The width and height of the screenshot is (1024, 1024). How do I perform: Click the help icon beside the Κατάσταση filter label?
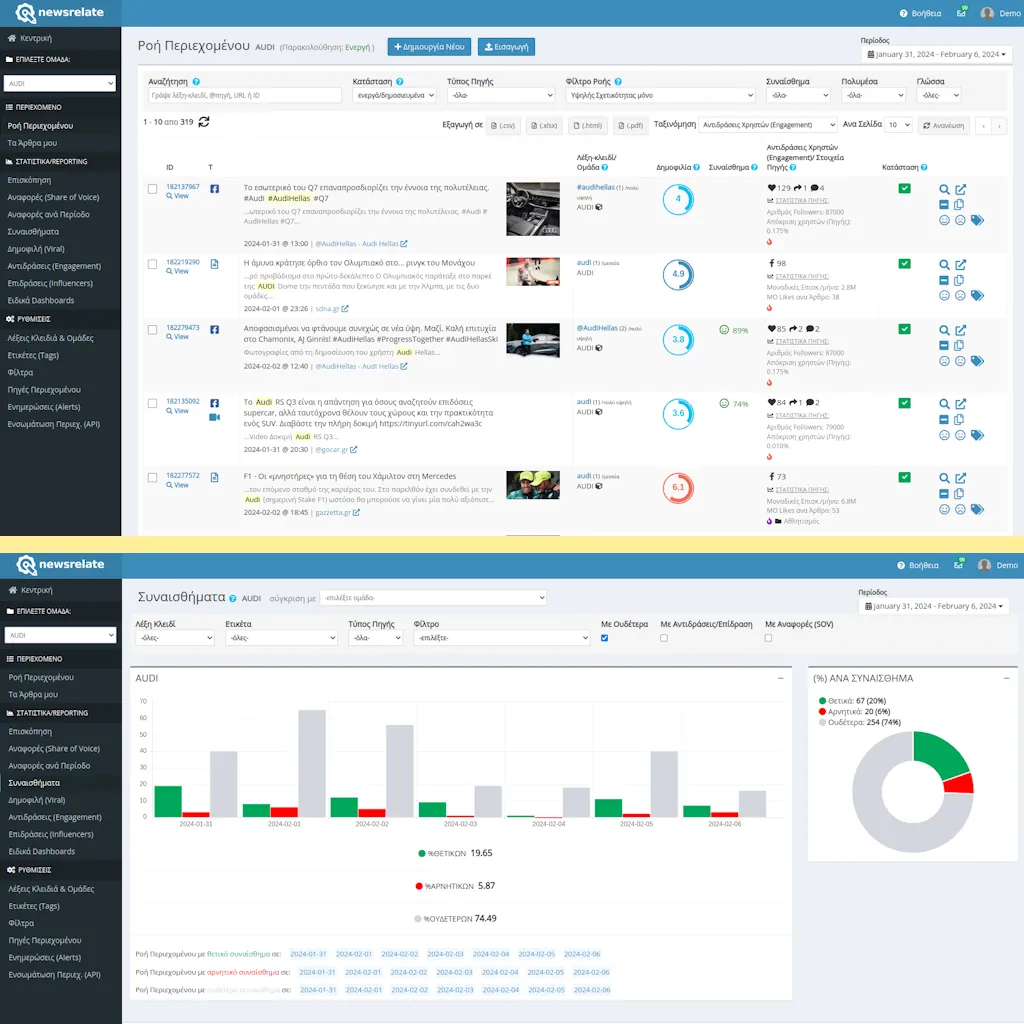pos(400,82)
